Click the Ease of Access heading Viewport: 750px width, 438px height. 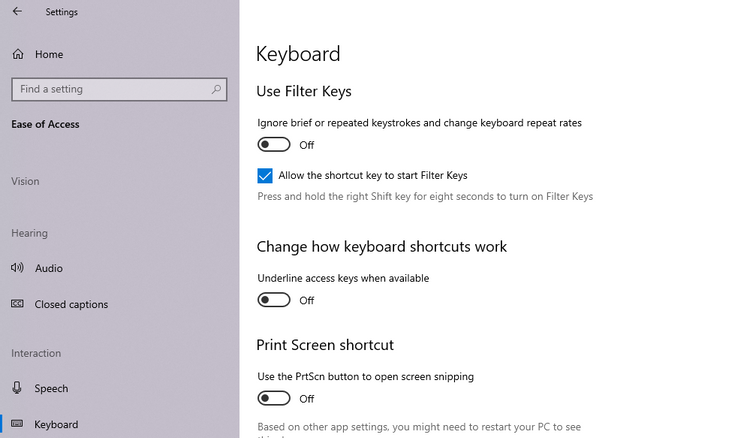click(x=45, y=124)
